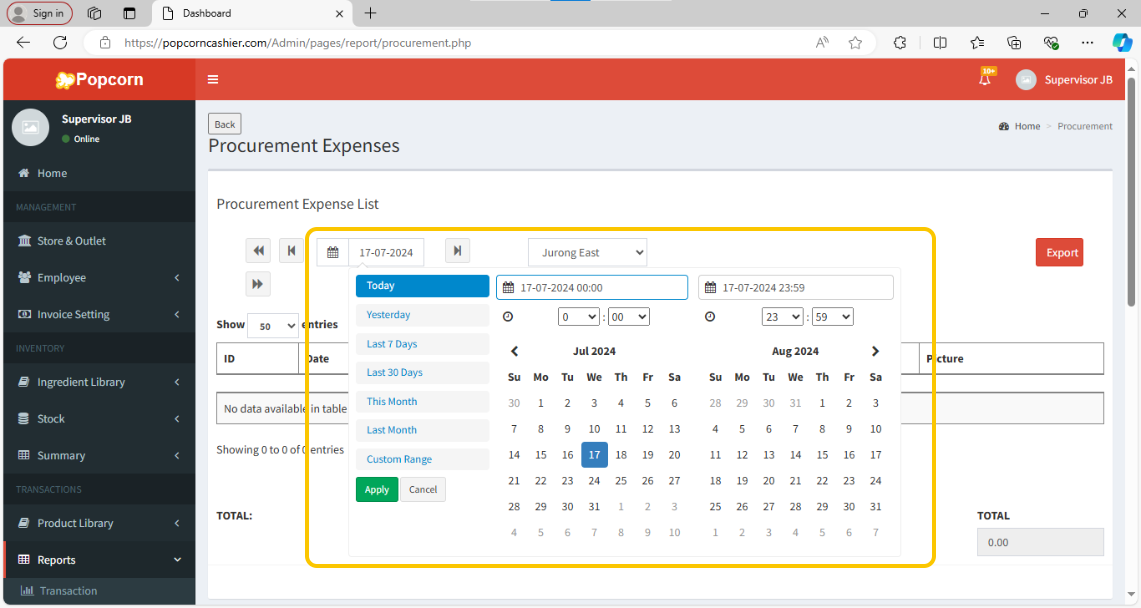This screenshot has height=608, width=1141.
Task: Collapse the Reports sidebar menu
Action: (x=99, y=560)
